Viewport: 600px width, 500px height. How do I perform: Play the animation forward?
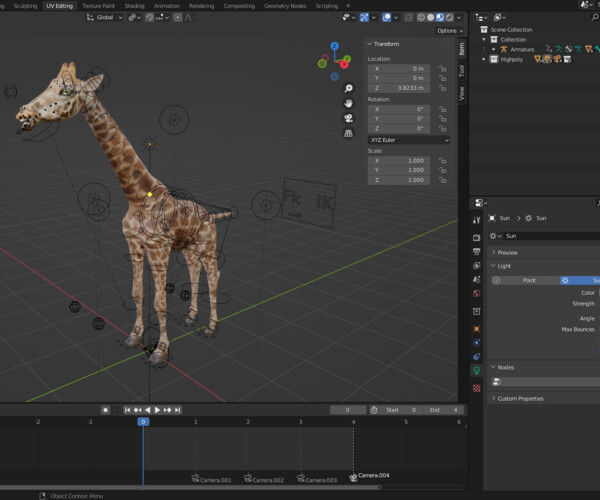click(157, 410)
